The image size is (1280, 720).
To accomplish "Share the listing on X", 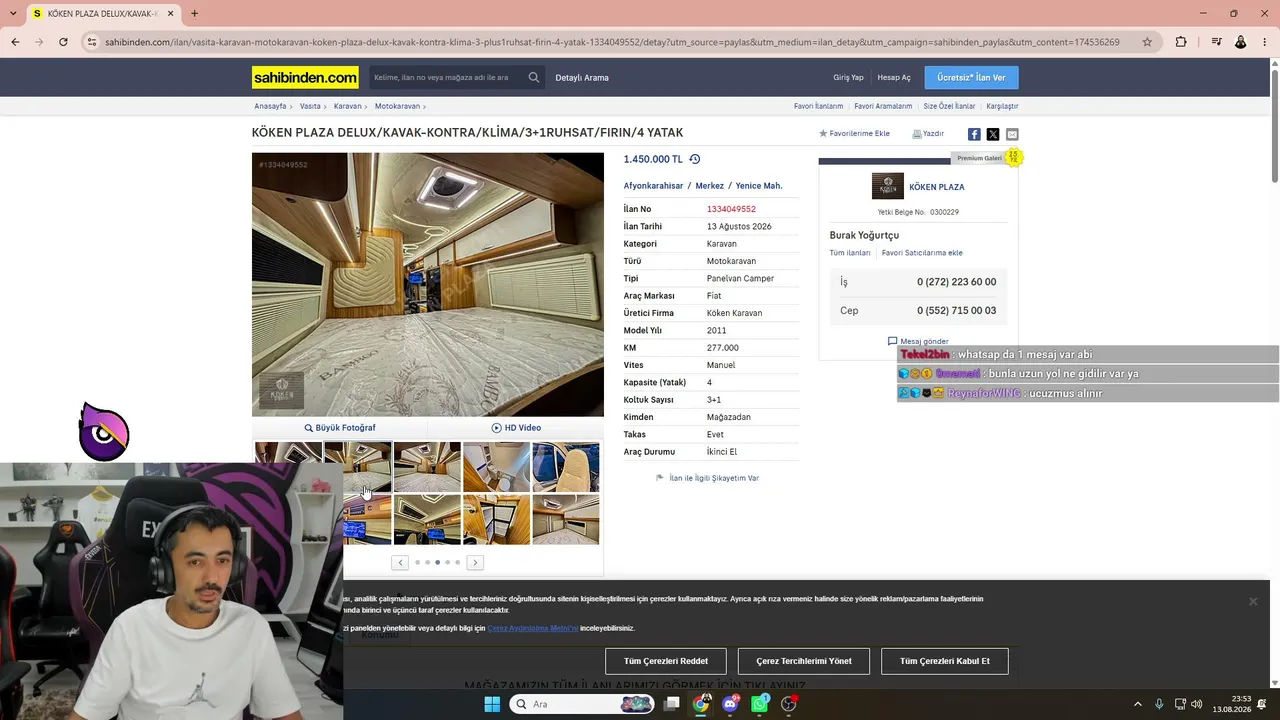I will [x=993, y=134].
